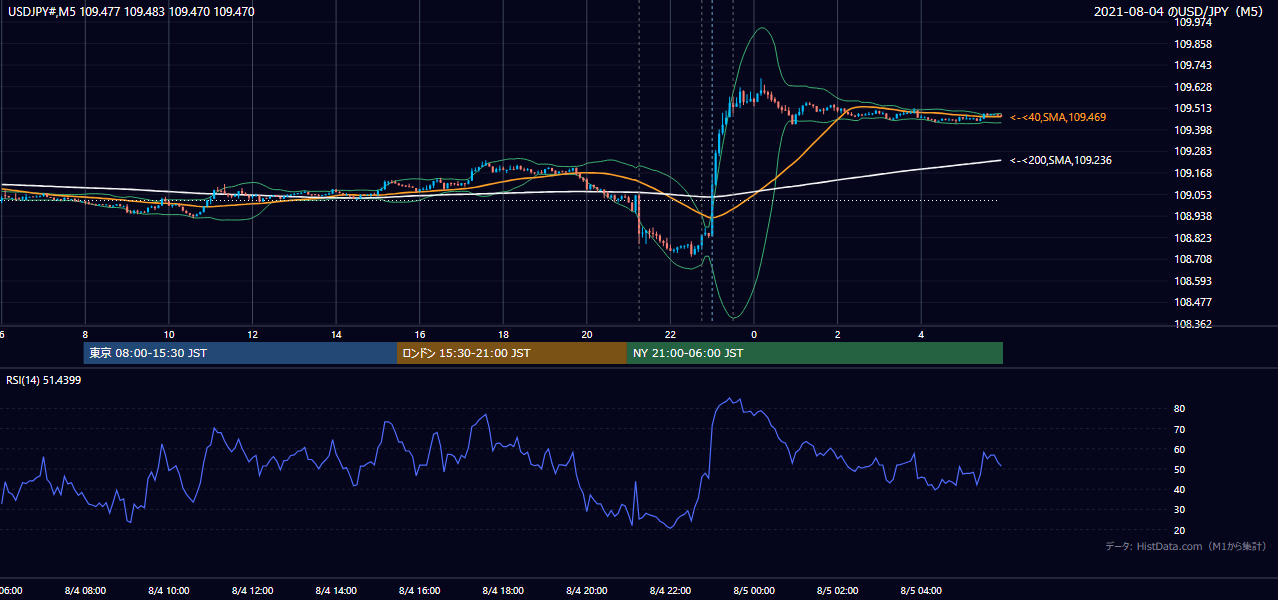
Task: Click the Tokyo 08:00-15:30 JST session bar
Action: coord(240,353)
